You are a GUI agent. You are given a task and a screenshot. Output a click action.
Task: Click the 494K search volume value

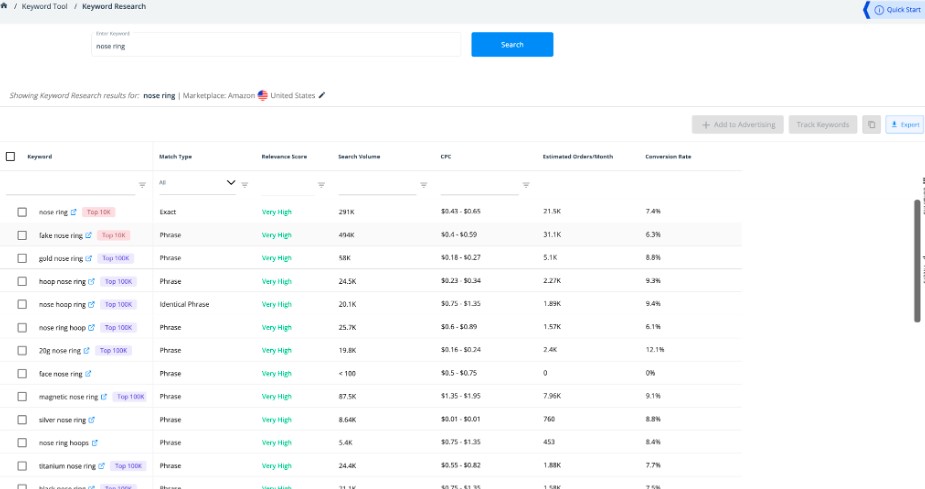click(x=346, y=235)
